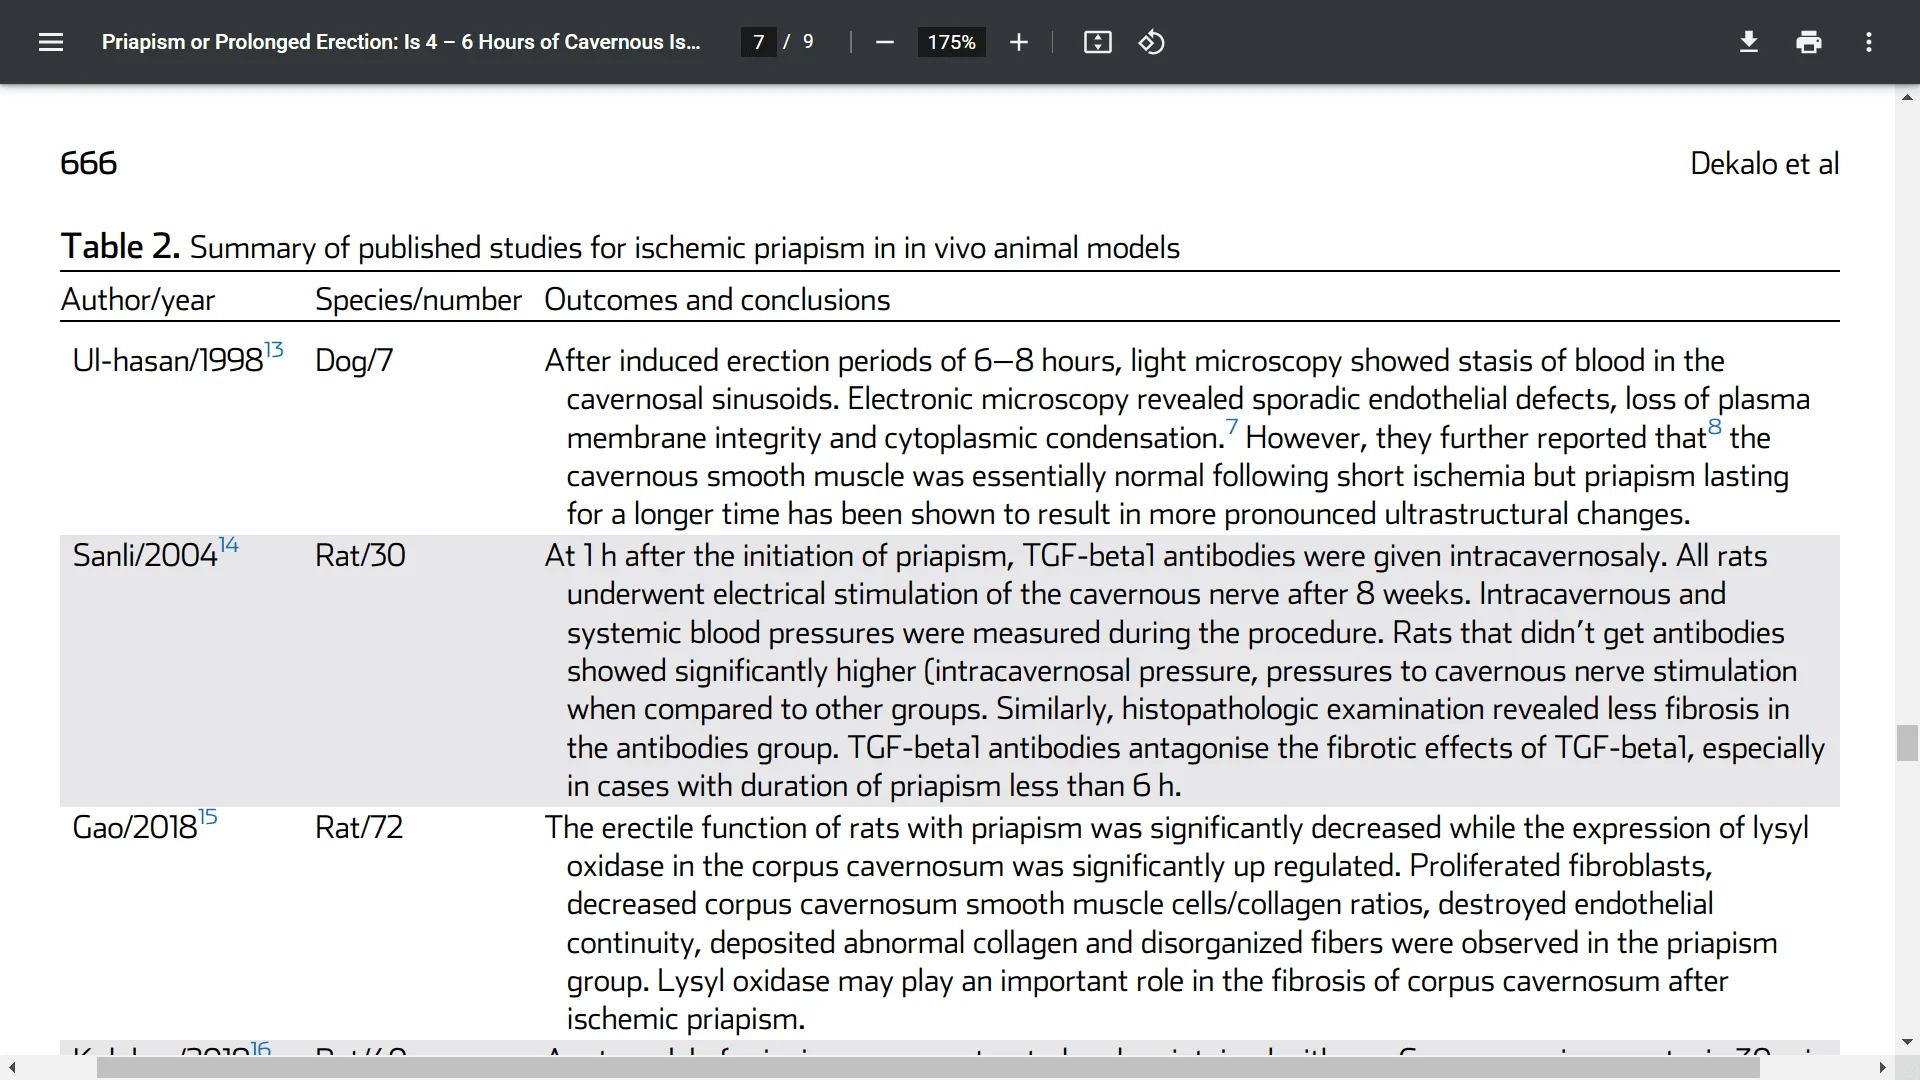This screenshot has height=1080, width=1920.
Task: Click the scroll left arrow
Action: click(x=11, y=1068)
